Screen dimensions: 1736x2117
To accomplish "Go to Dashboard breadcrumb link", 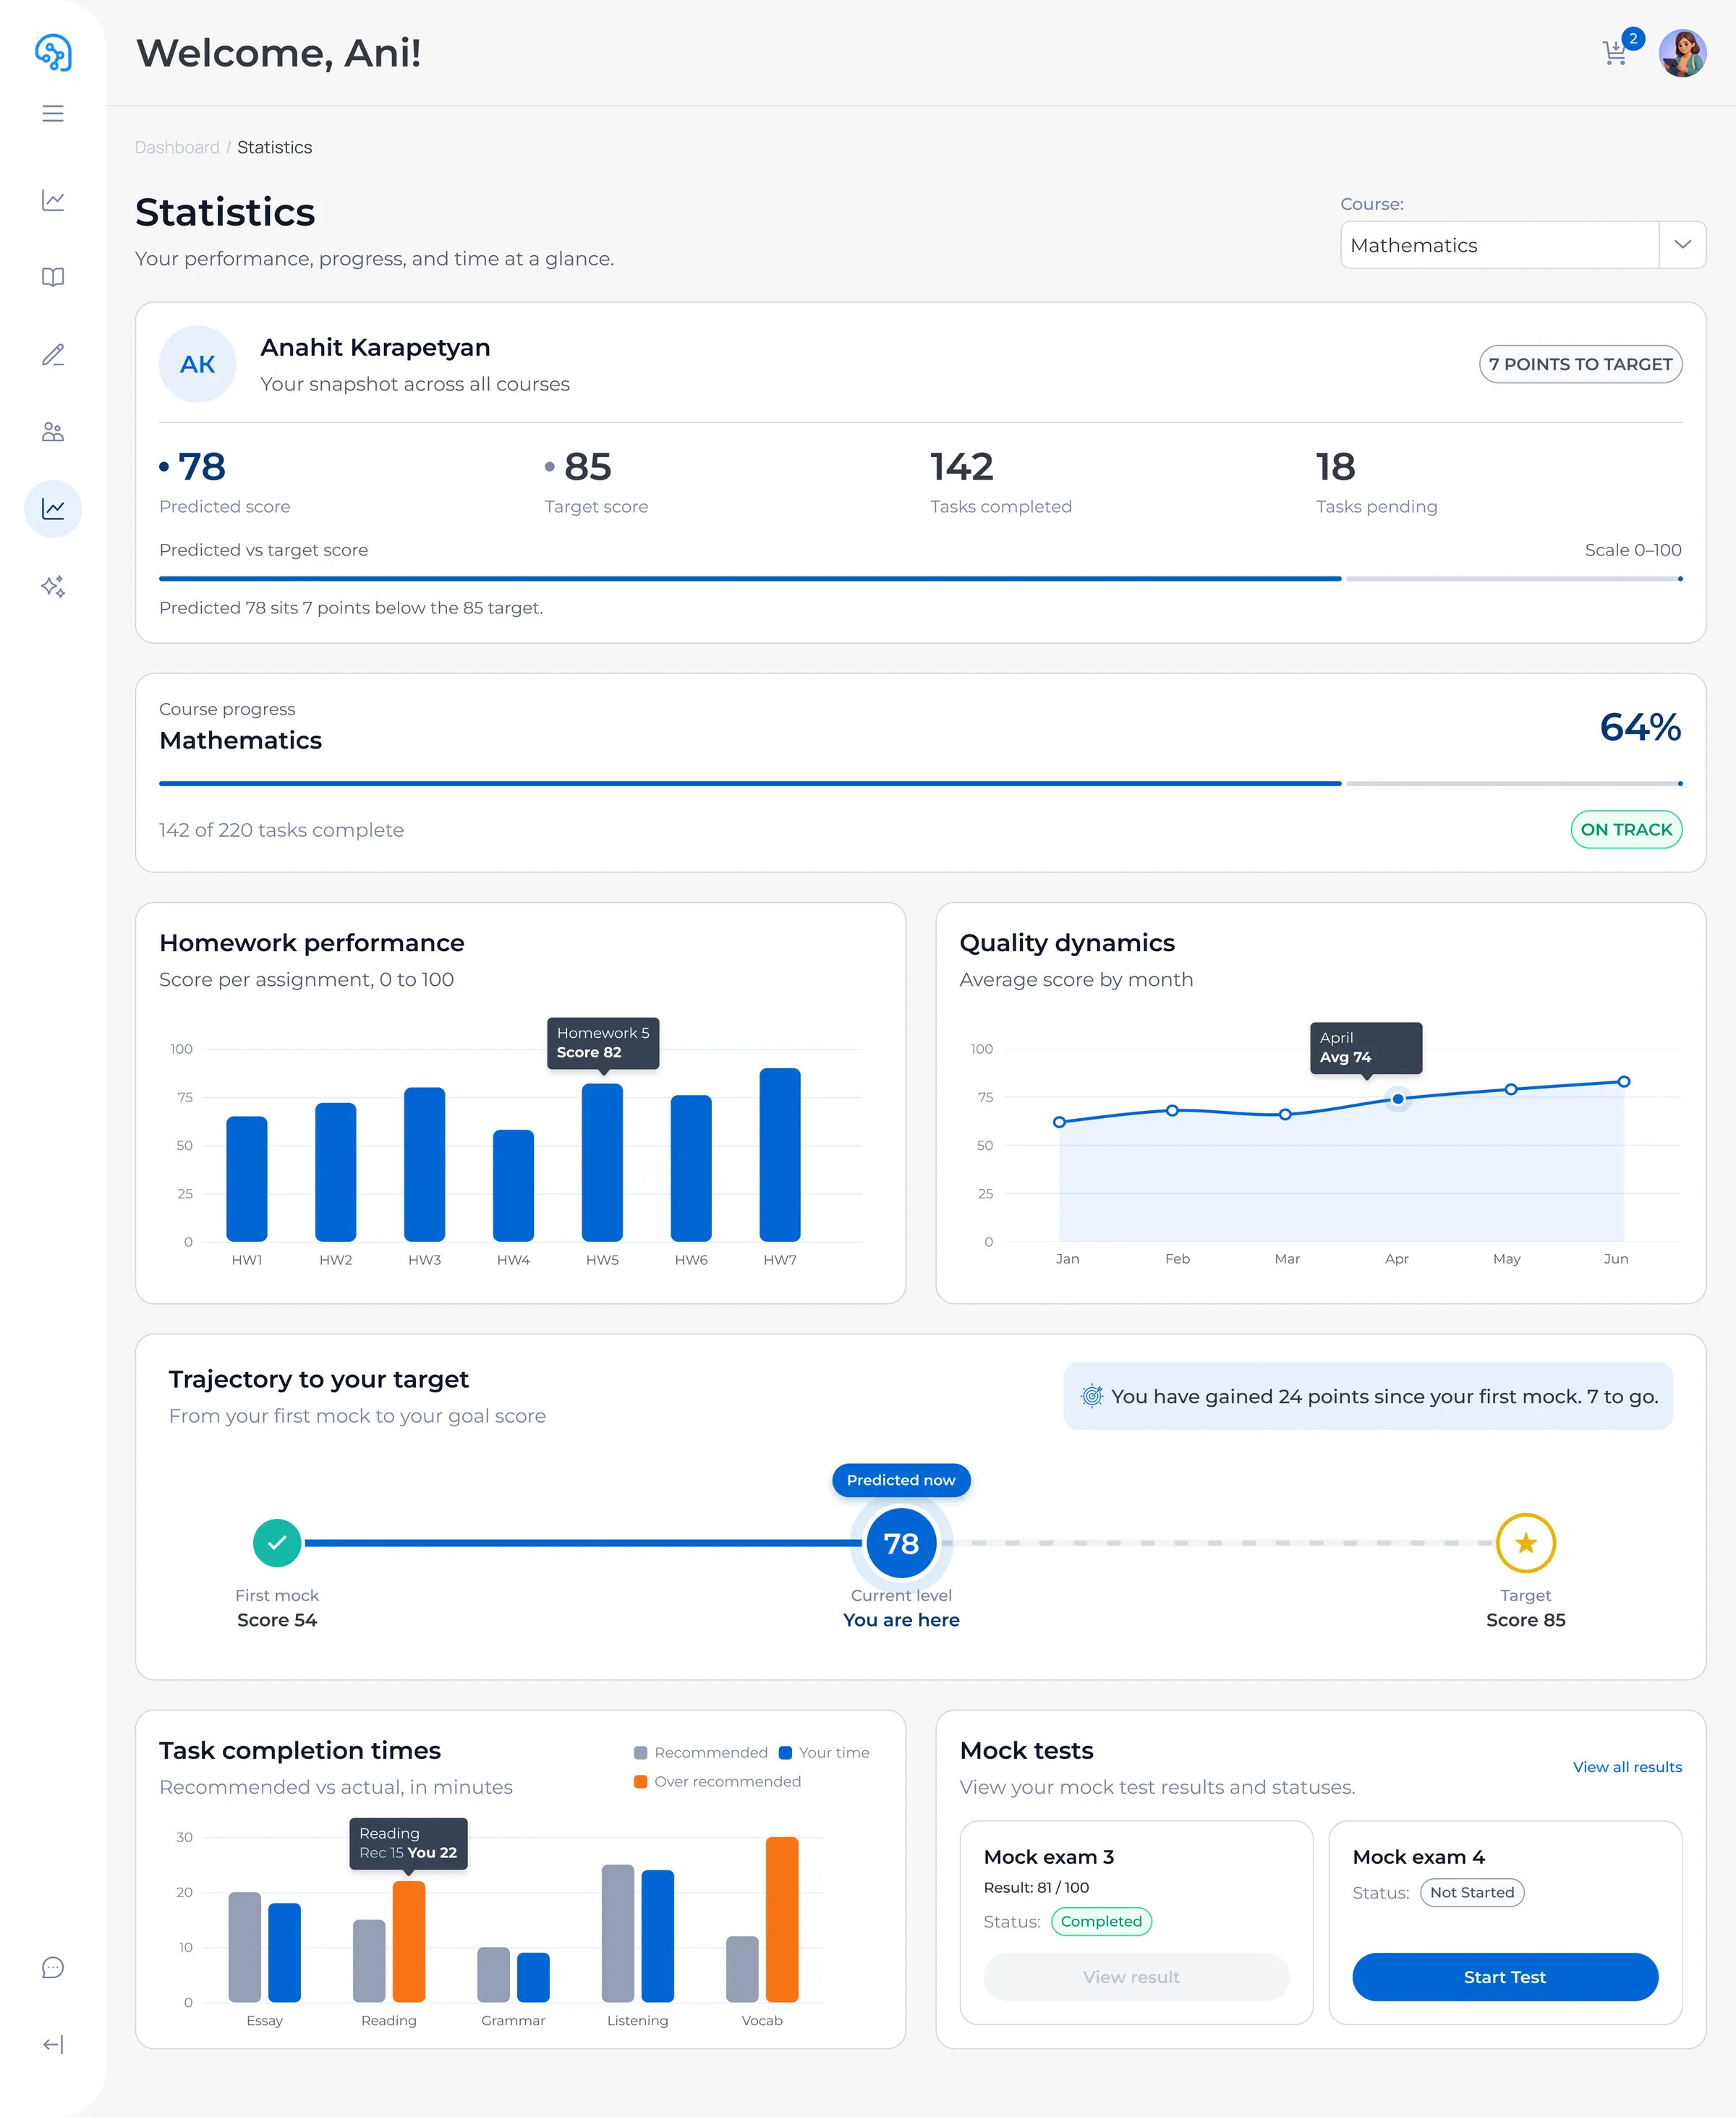I will click(x=177, y=147).
